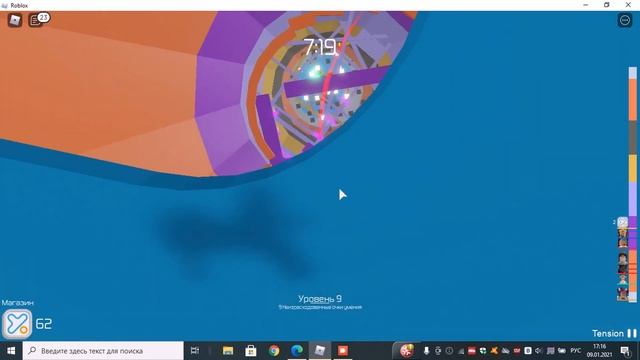
Task: Click the Уровень 9 level label
Action: point(320,299)
